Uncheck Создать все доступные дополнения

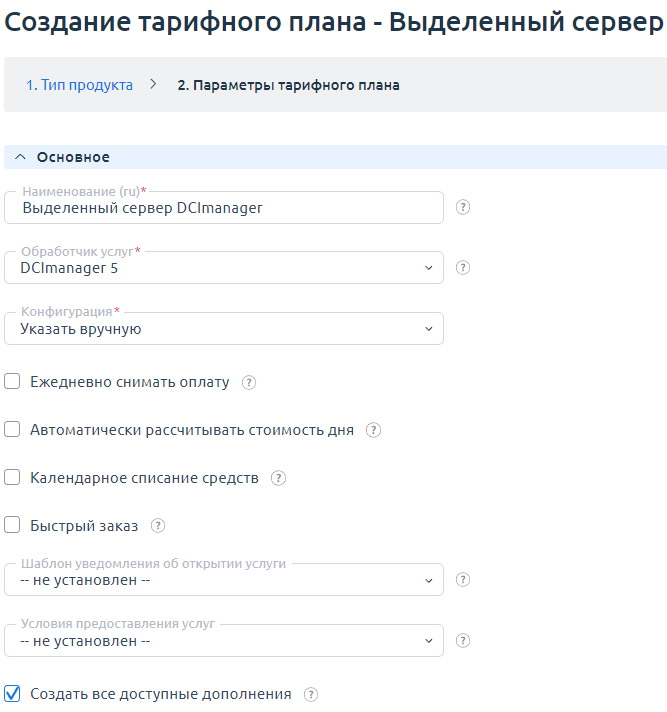tap(13, 694)
